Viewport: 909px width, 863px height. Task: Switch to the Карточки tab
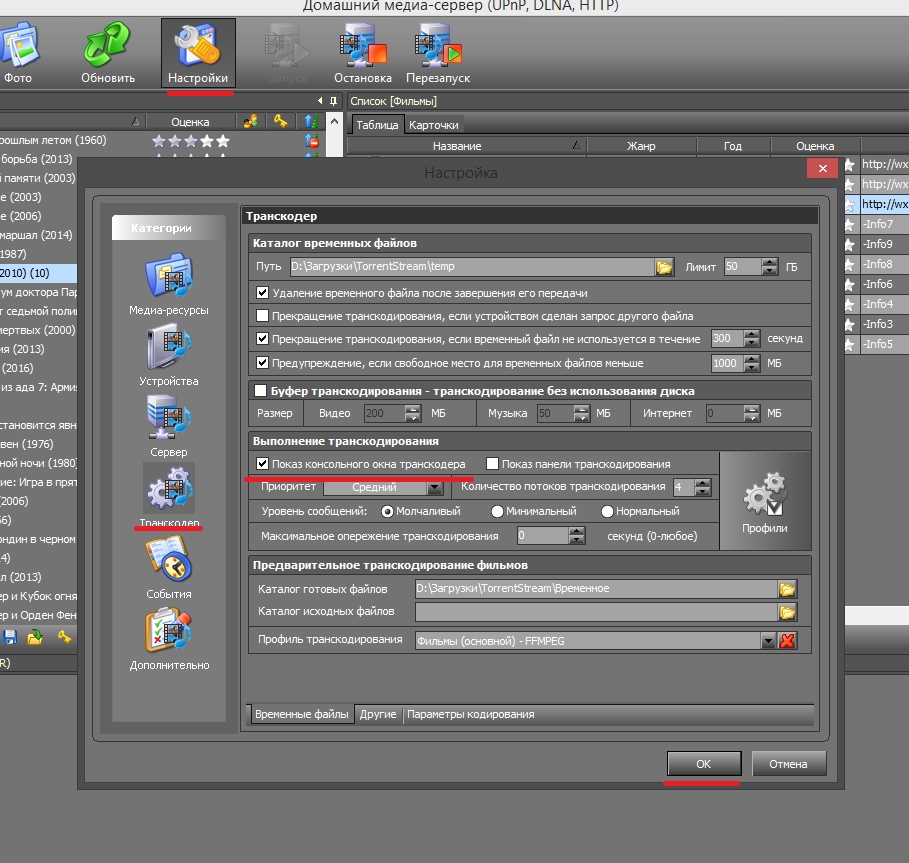click(434, 125)
